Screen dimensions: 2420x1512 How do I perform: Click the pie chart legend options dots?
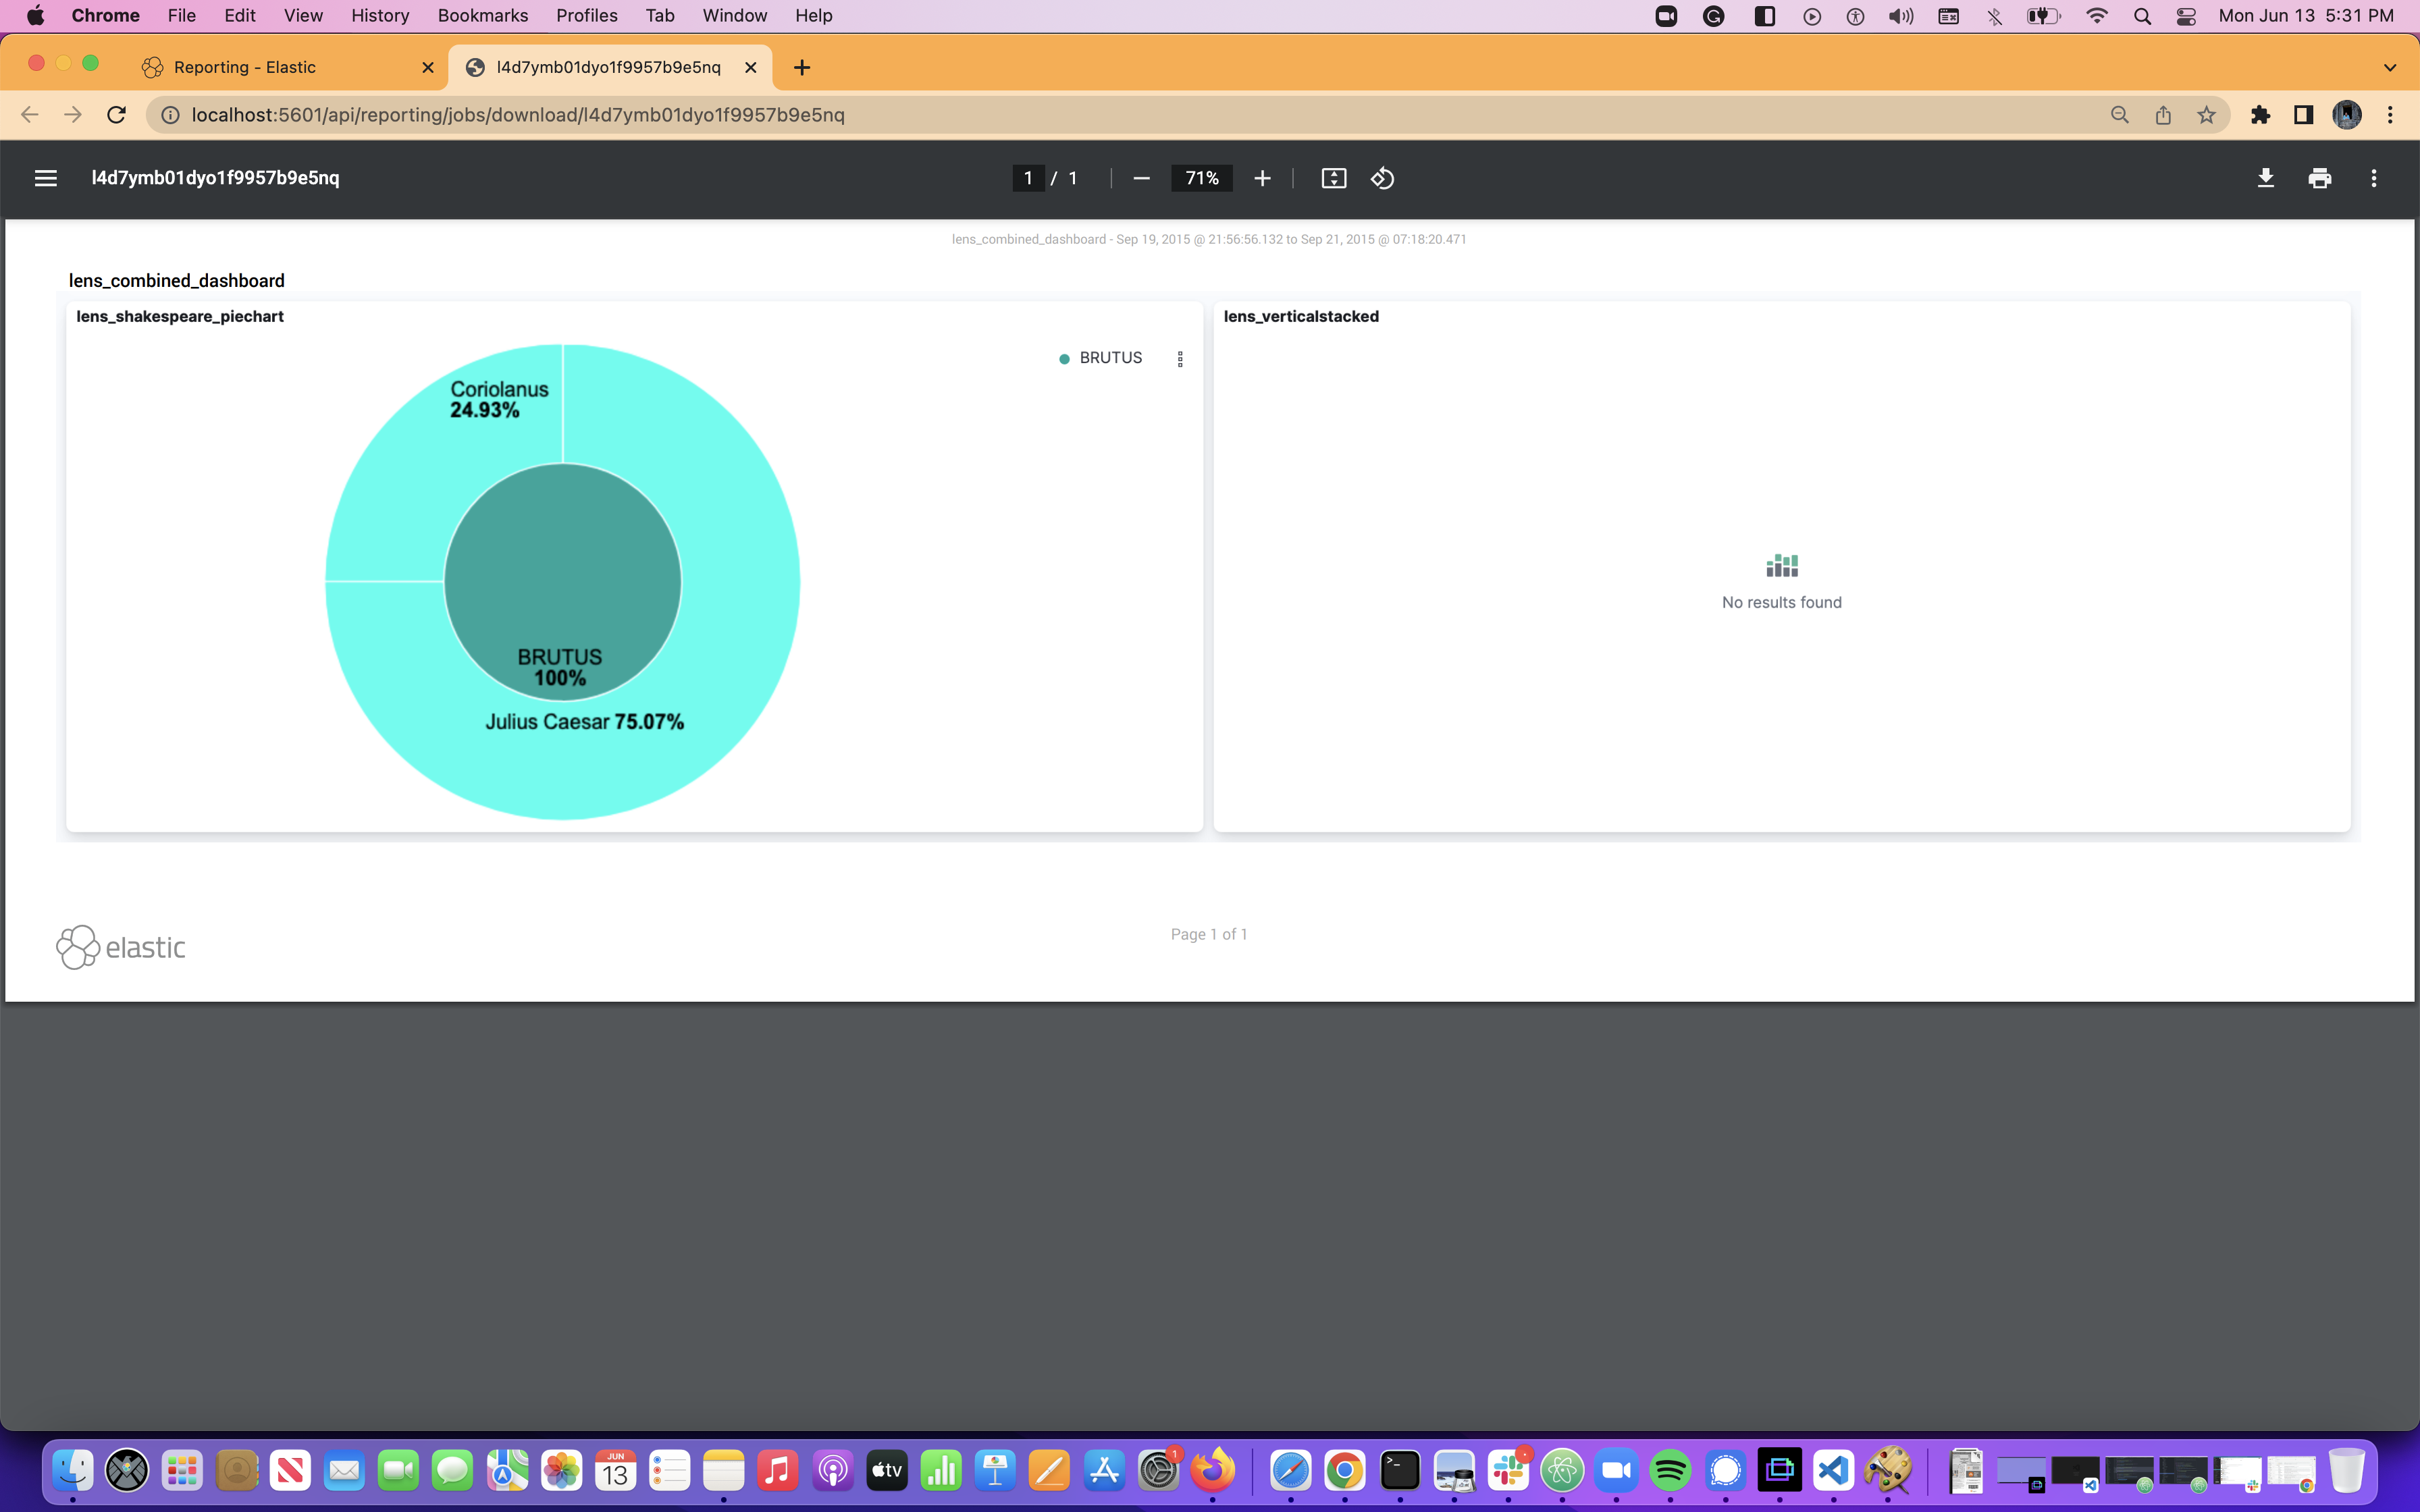[1180, 359]
